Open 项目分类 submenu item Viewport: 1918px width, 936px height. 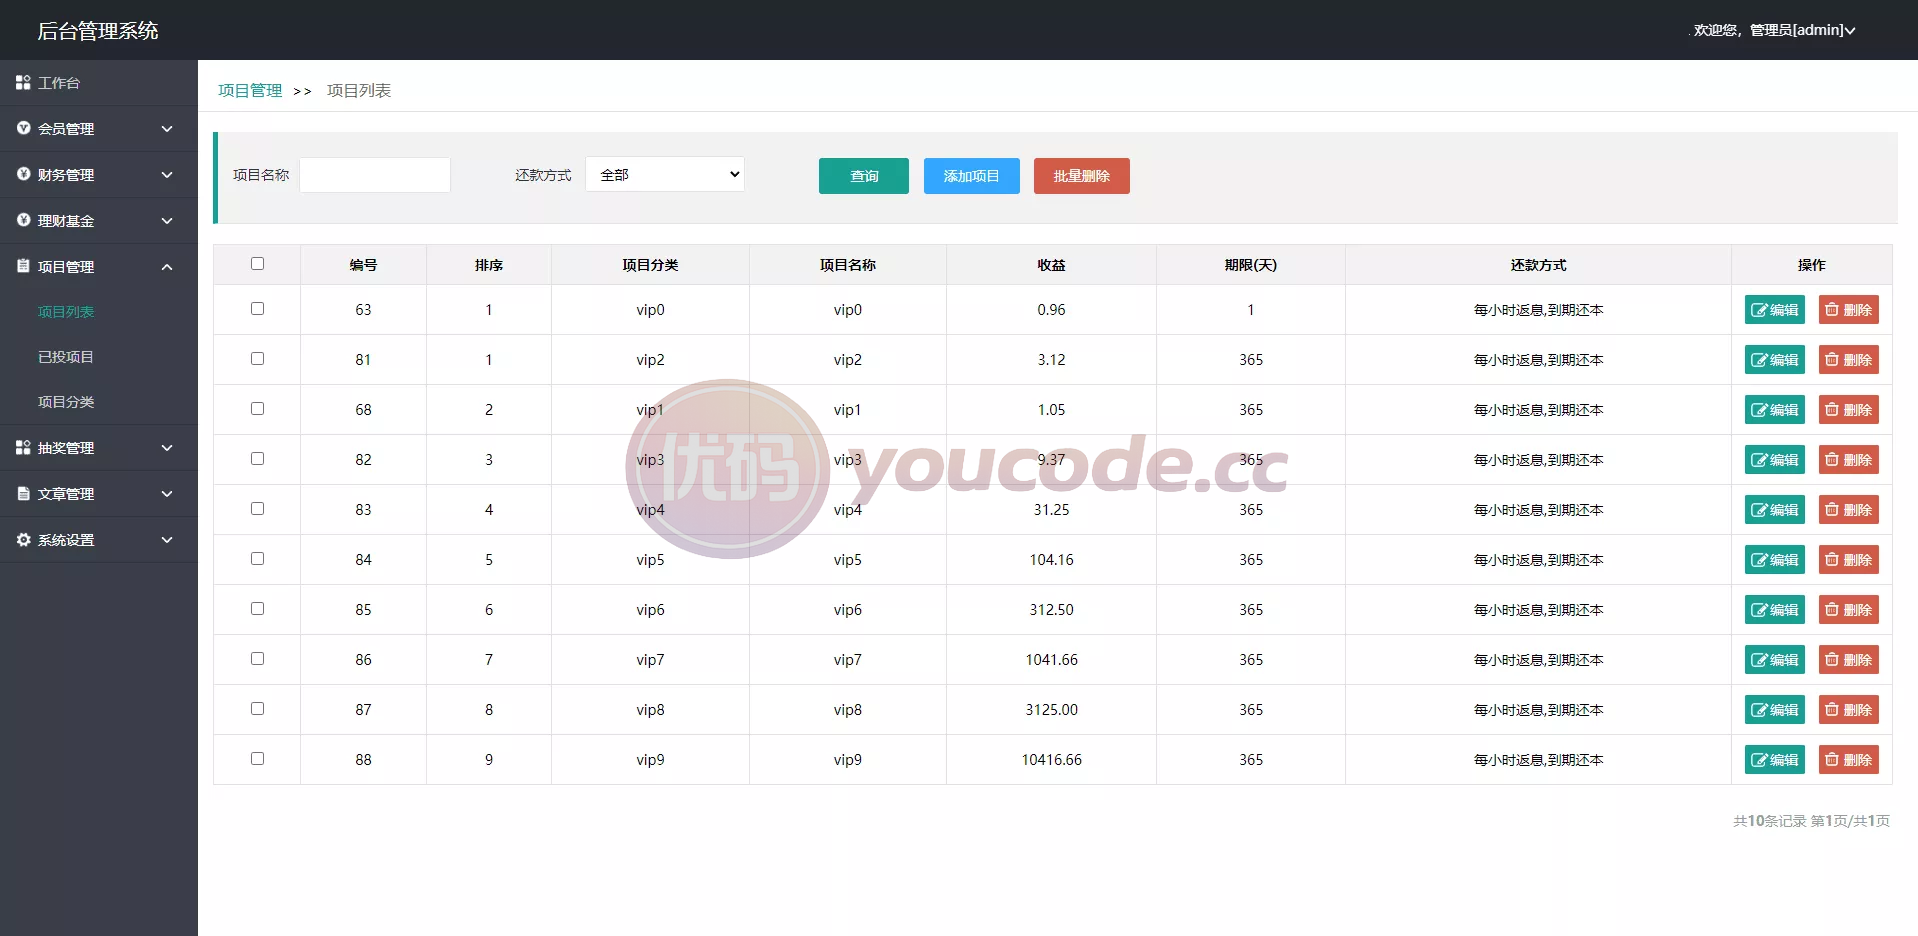(x=66, y=402)
